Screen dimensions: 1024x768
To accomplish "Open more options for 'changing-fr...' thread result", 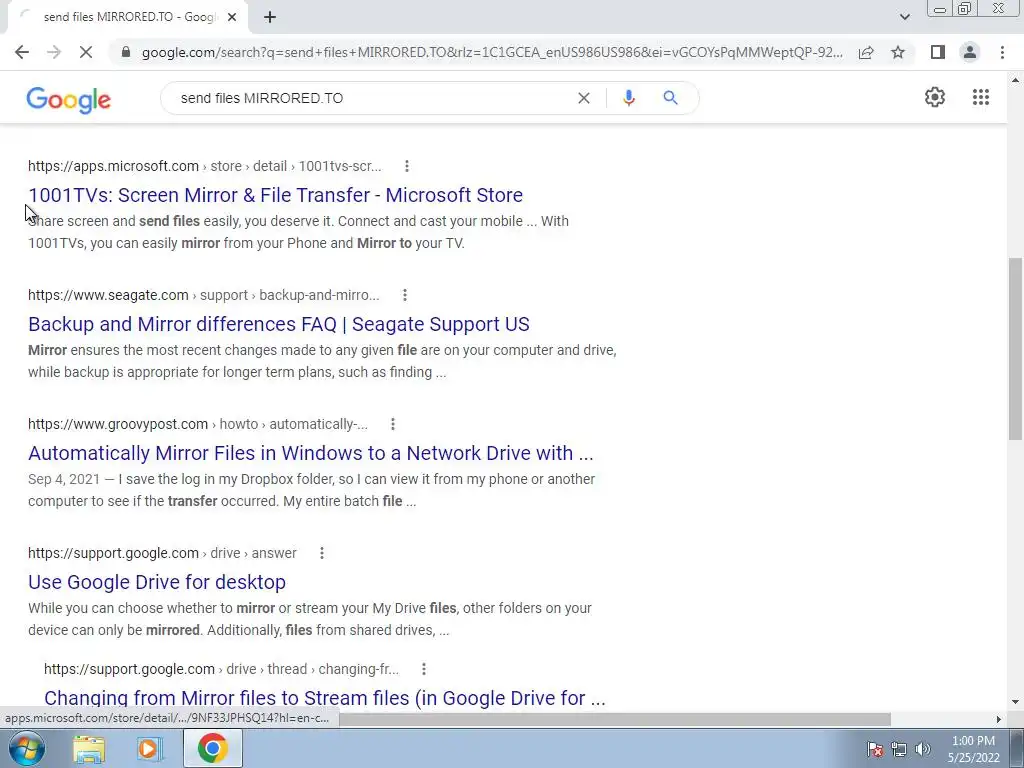I will click(424, 669).
